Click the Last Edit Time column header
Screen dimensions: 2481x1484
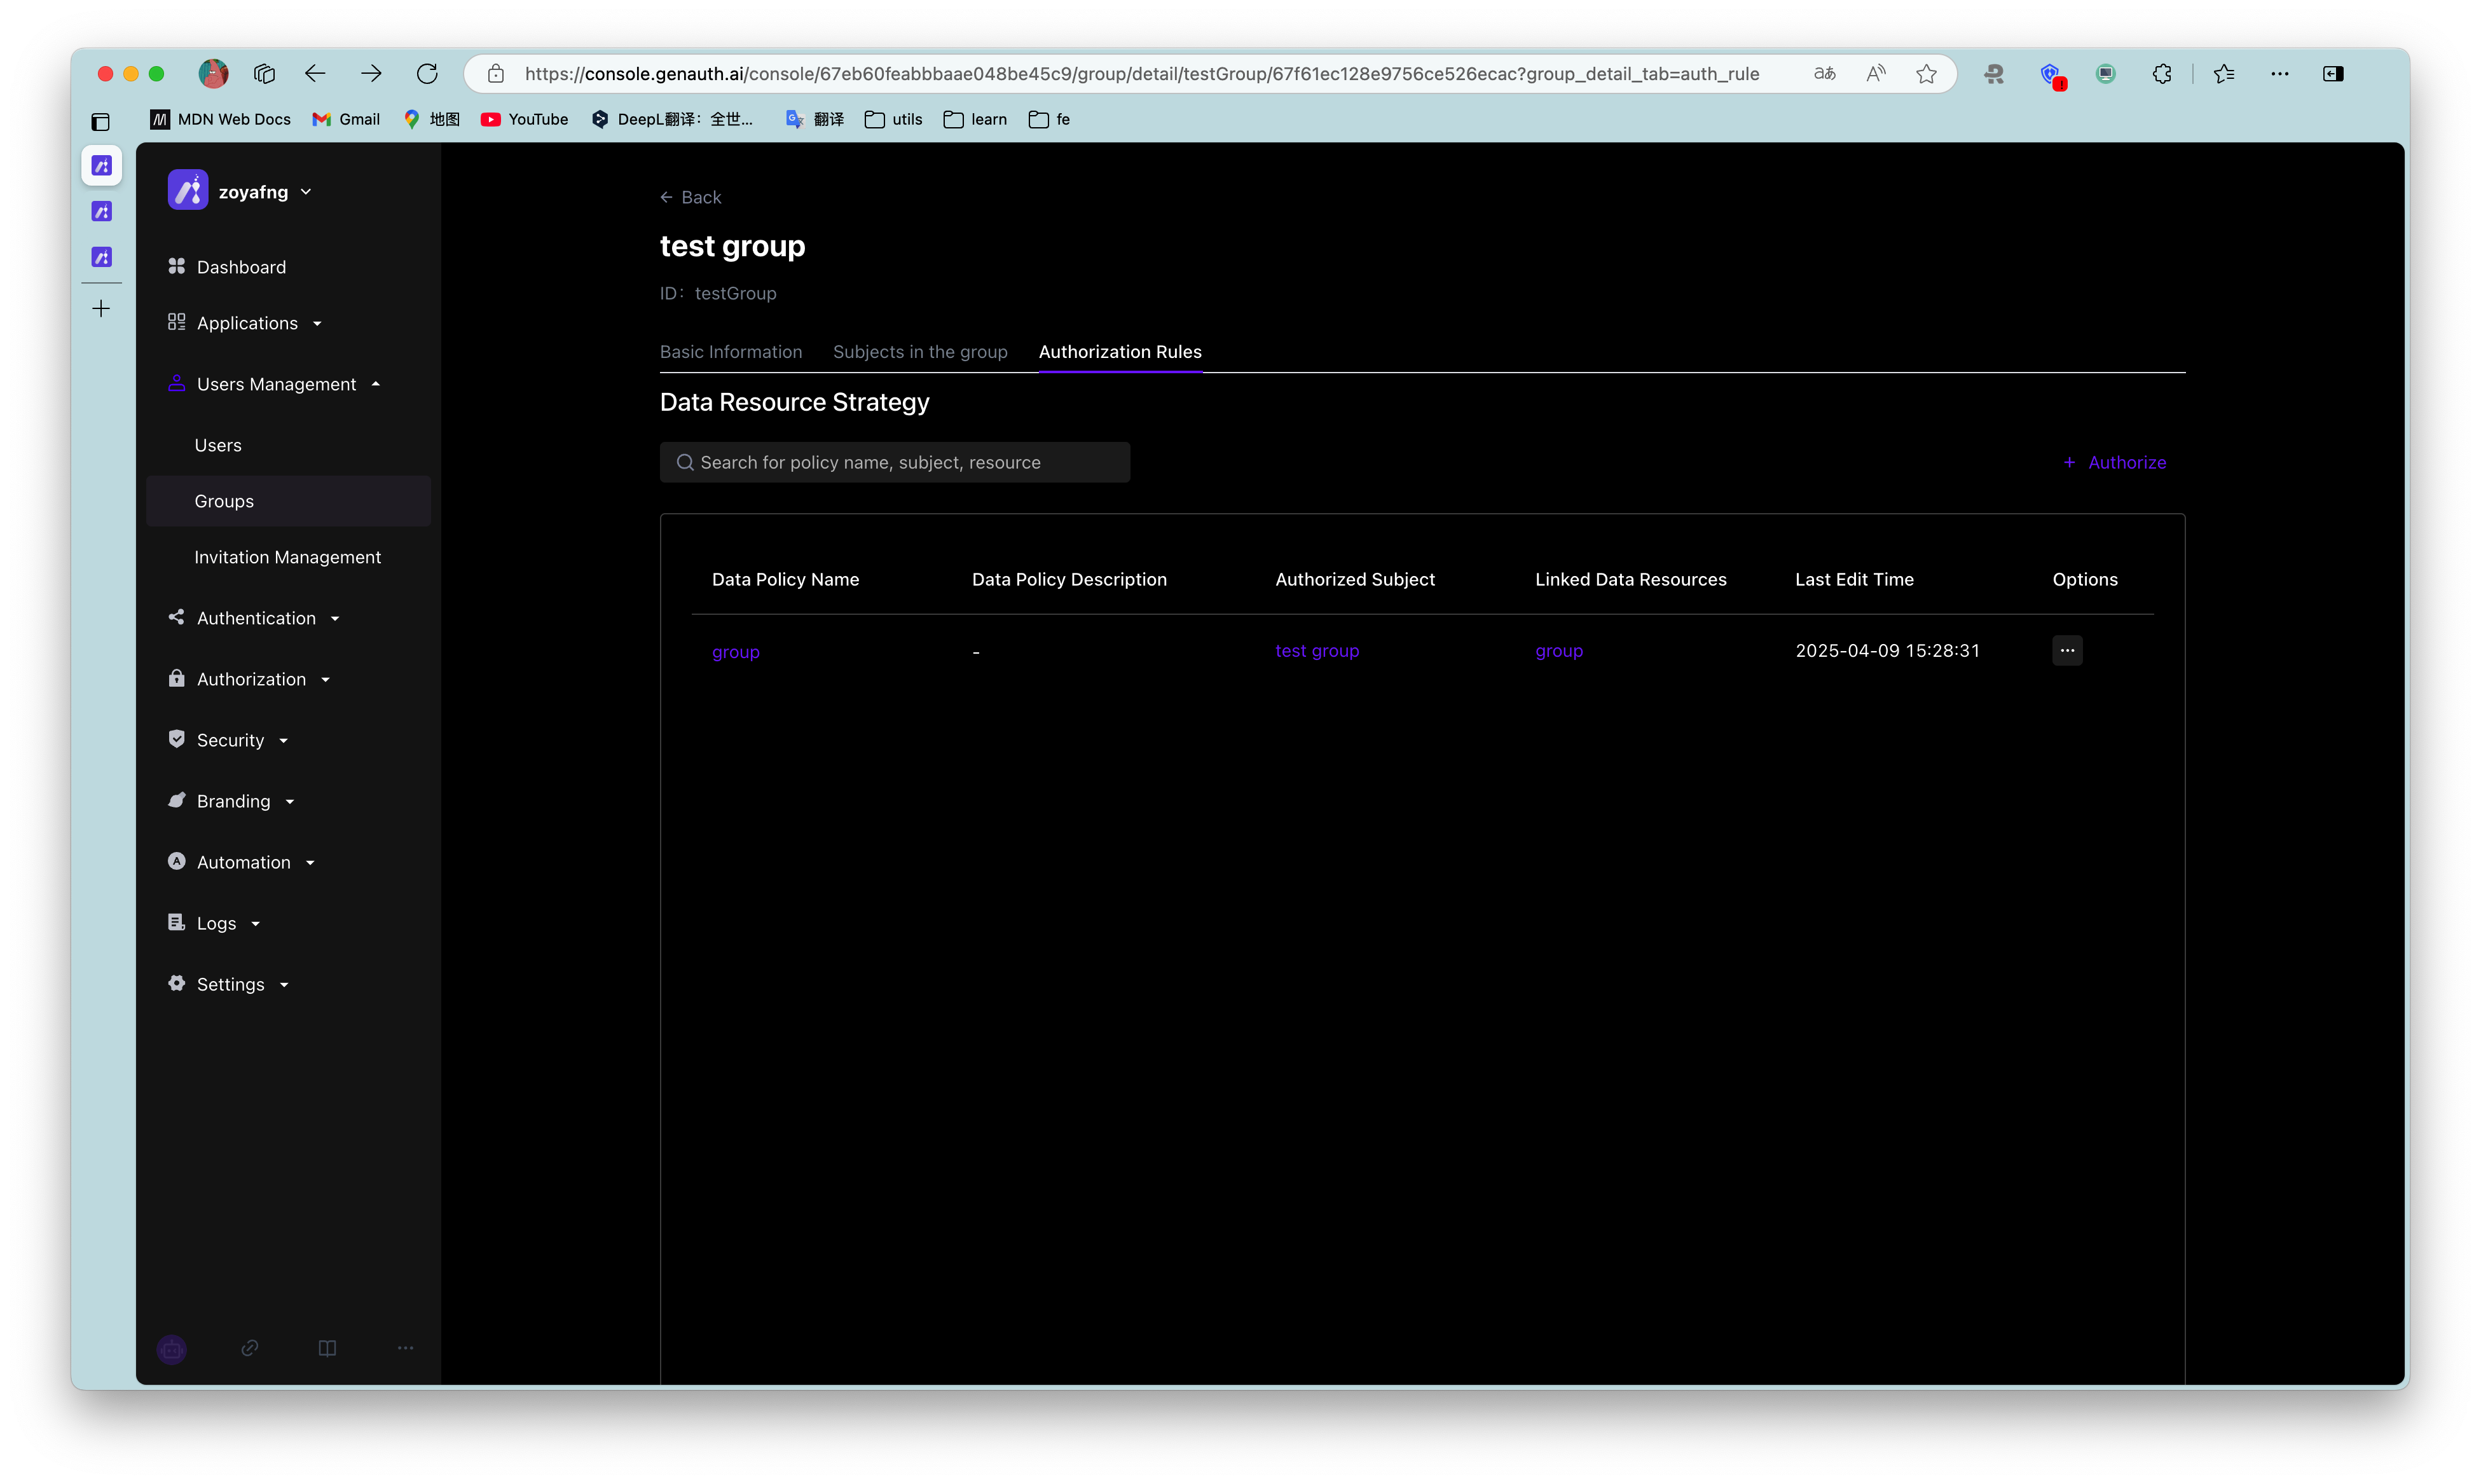[1854, 579]
